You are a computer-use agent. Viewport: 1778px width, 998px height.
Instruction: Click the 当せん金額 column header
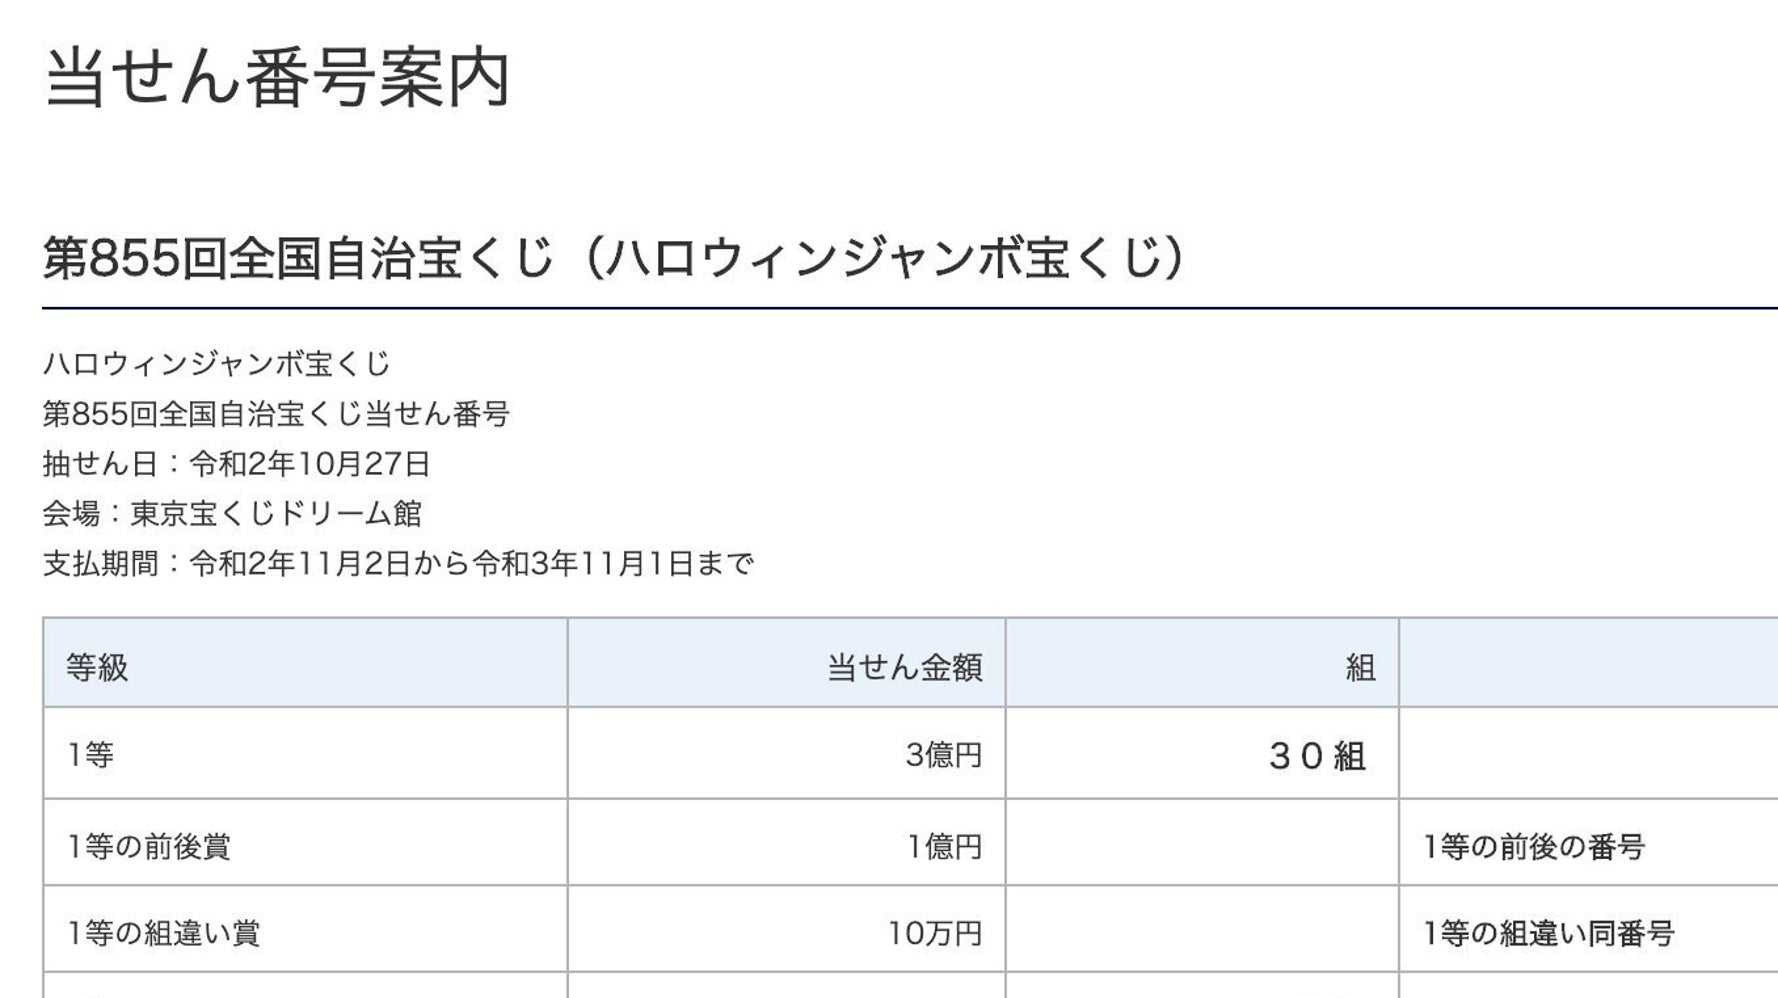(x=904, y=667)
